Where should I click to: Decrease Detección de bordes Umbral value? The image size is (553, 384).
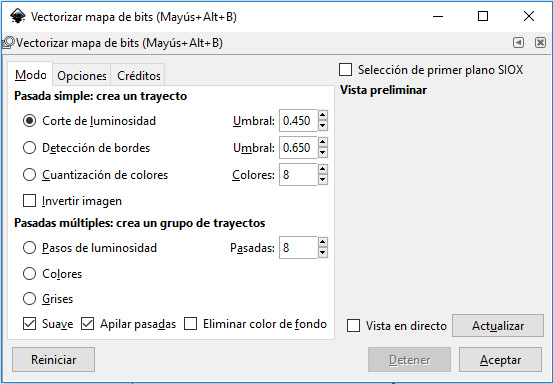point(323,153)
